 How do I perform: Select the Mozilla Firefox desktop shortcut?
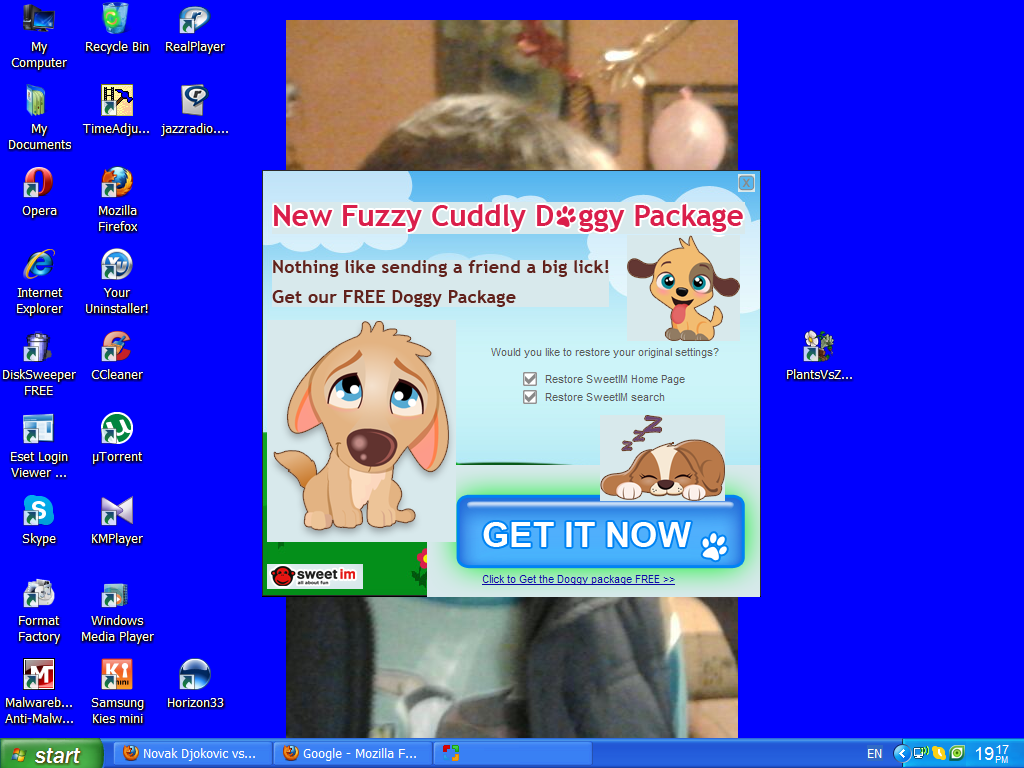pos(117,200)
